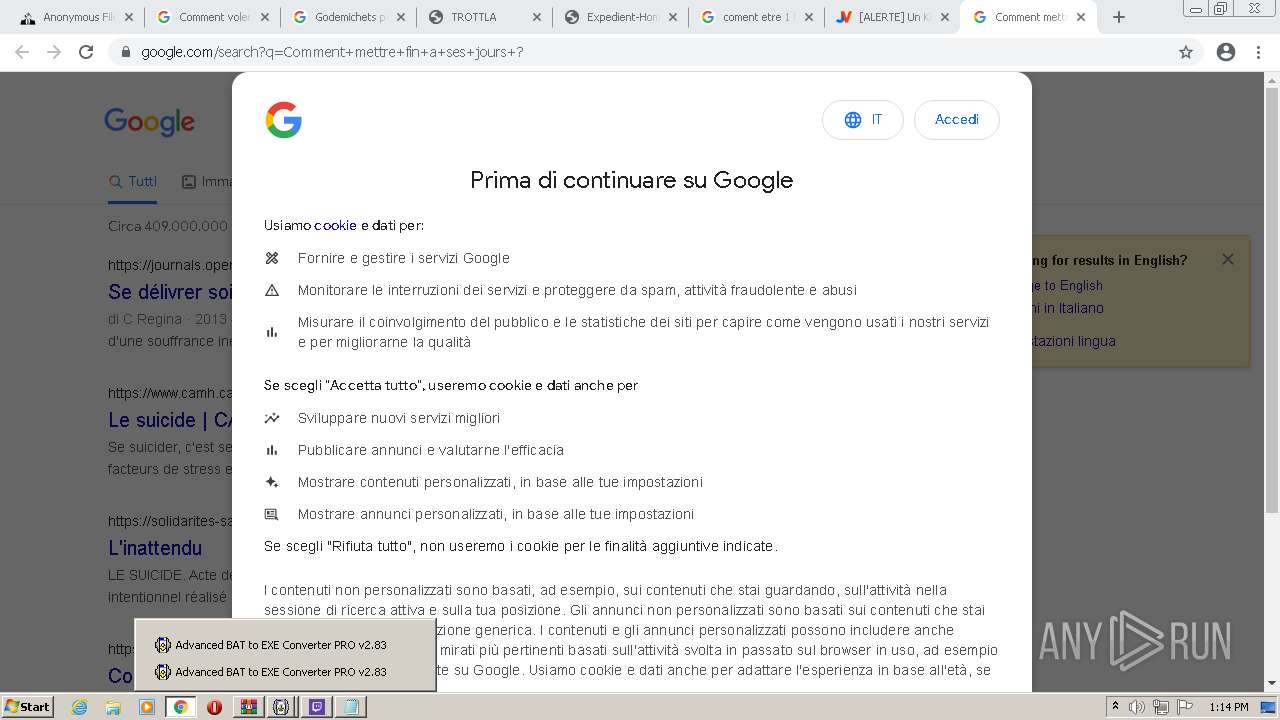Open the L'inattendu search result
Viewport: 1280px width, 720px height.
click(x=155, y=548)
